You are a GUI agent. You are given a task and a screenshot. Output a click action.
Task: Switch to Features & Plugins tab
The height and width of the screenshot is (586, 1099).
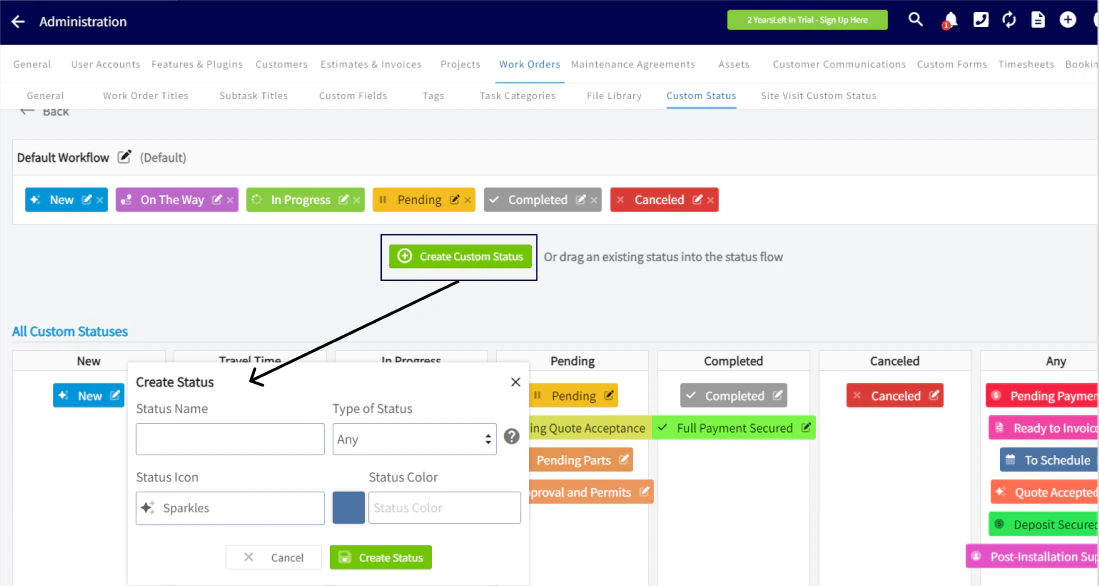coord(197,64)
